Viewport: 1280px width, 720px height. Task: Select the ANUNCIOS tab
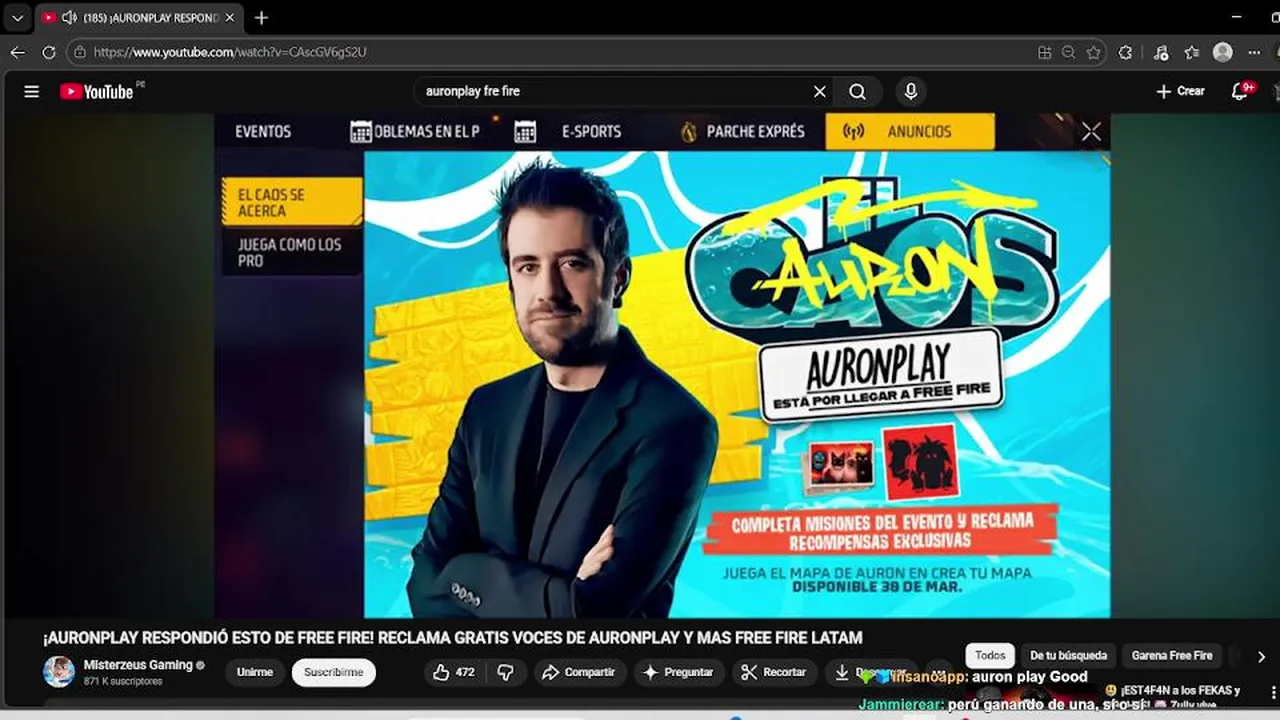point(910,131)
